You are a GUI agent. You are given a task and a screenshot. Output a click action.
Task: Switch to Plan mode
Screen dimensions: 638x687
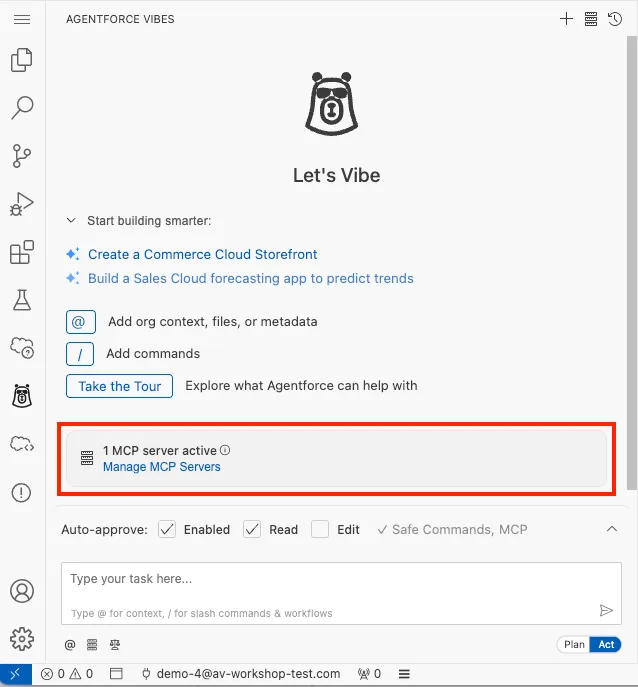(574, 645)
